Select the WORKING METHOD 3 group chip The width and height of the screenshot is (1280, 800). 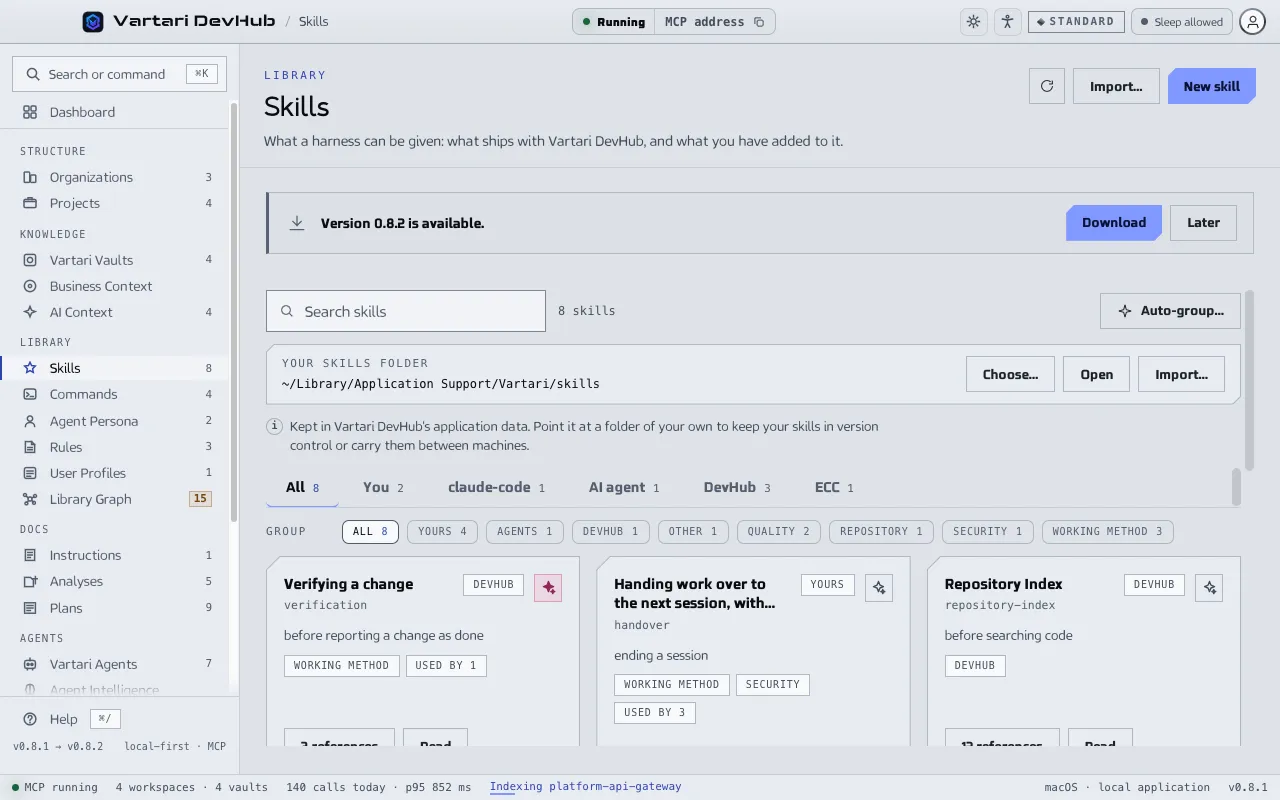(1107, 532)
